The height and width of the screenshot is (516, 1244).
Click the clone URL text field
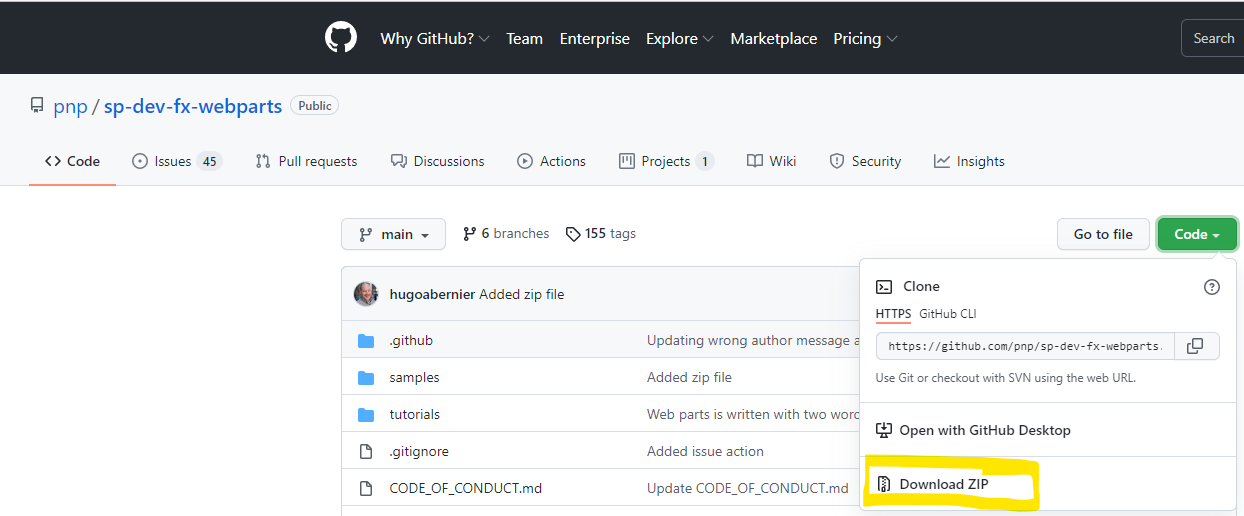[x=1025, y=346]
